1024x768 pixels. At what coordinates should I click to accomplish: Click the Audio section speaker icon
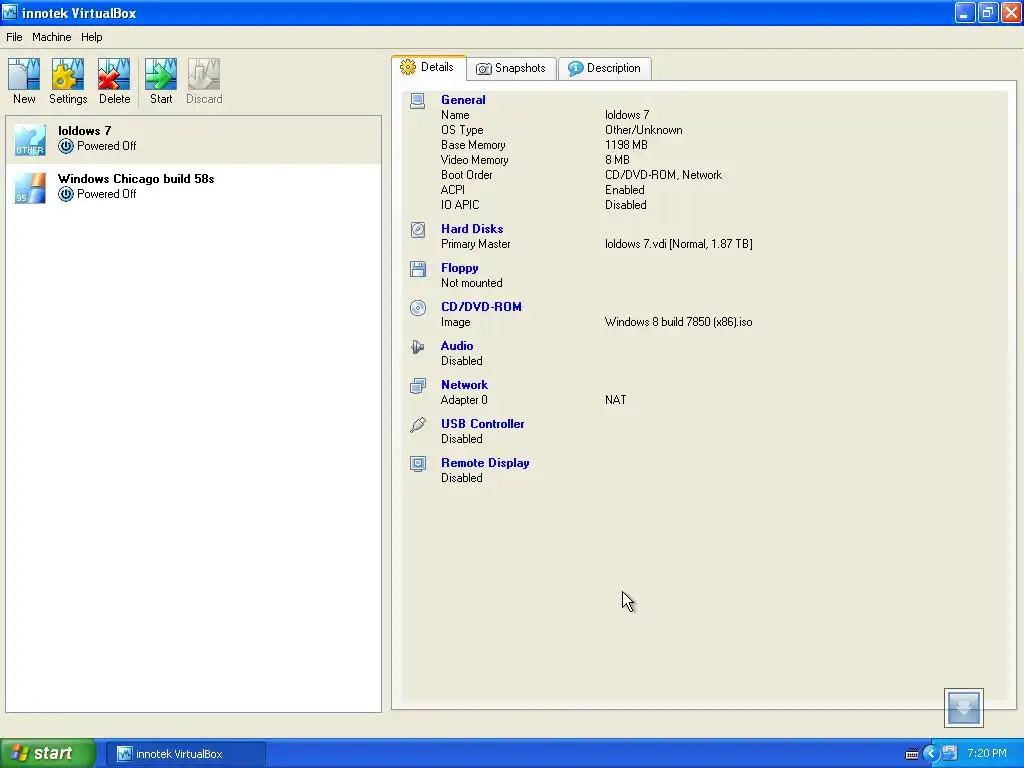pyautogui.click(x=418, y=347)
